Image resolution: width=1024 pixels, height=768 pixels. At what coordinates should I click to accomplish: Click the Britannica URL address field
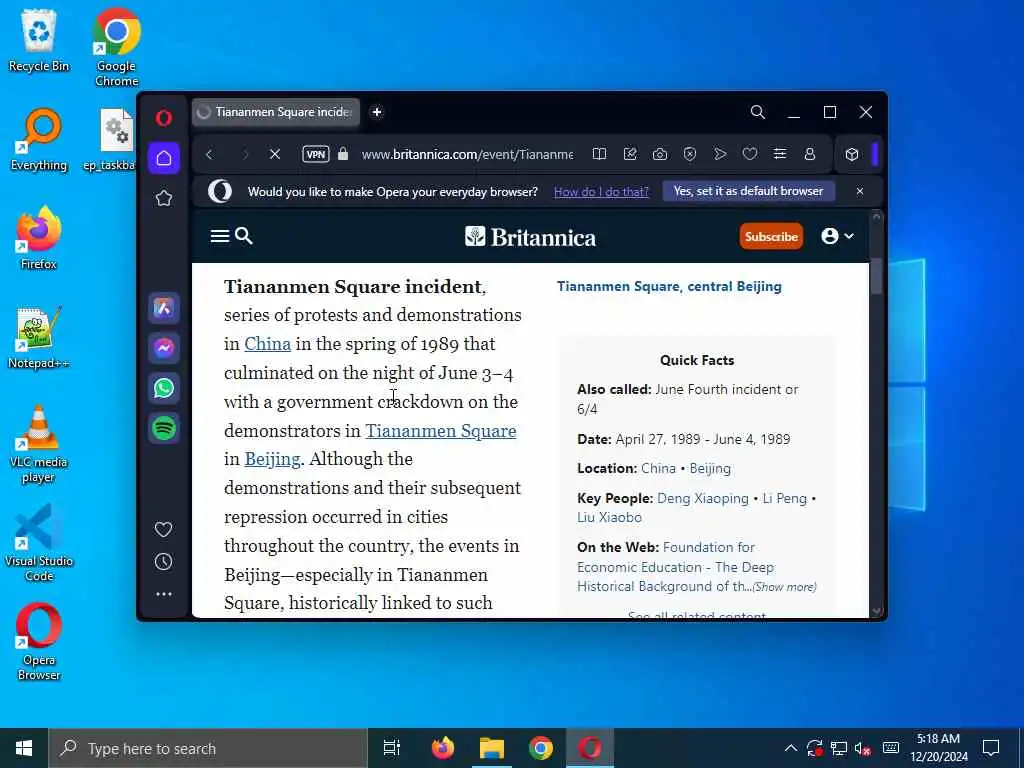[x=468, y=155]
